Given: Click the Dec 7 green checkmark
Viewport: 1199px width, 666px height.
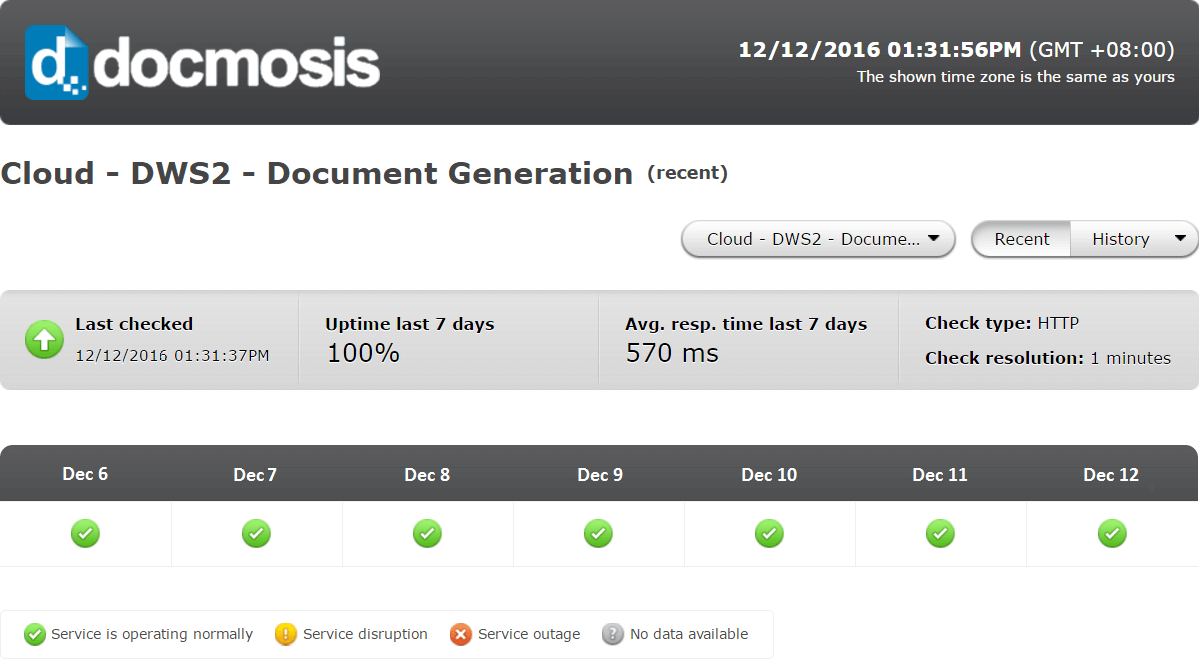Looking at the screenshot, I should pyautogui.click(x=256, y=533).
